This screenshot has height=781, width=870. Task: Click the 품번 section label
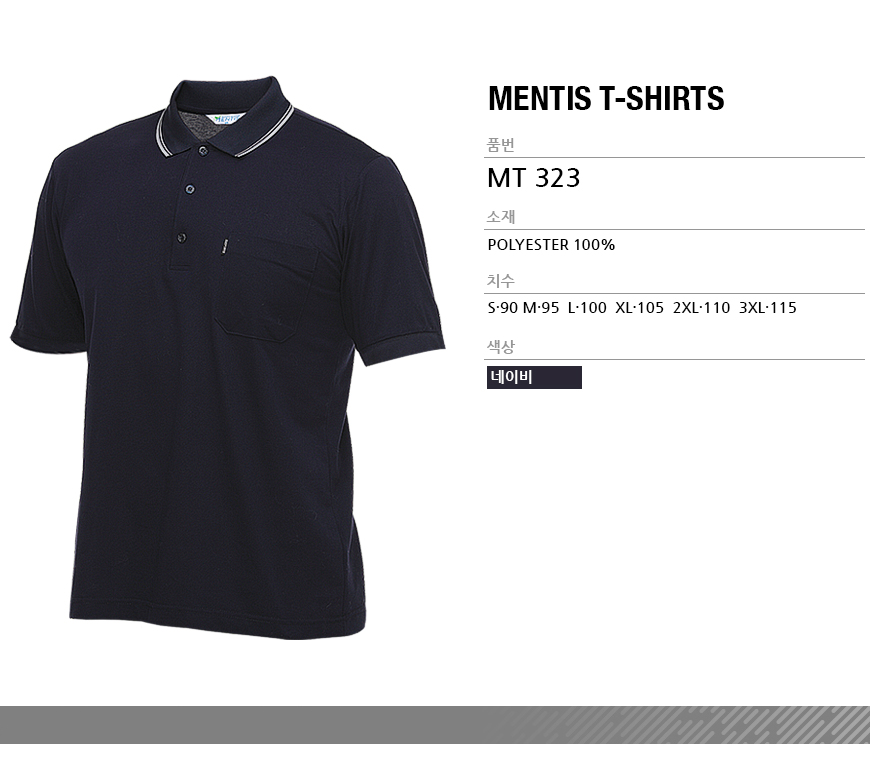tap(500, 145)
